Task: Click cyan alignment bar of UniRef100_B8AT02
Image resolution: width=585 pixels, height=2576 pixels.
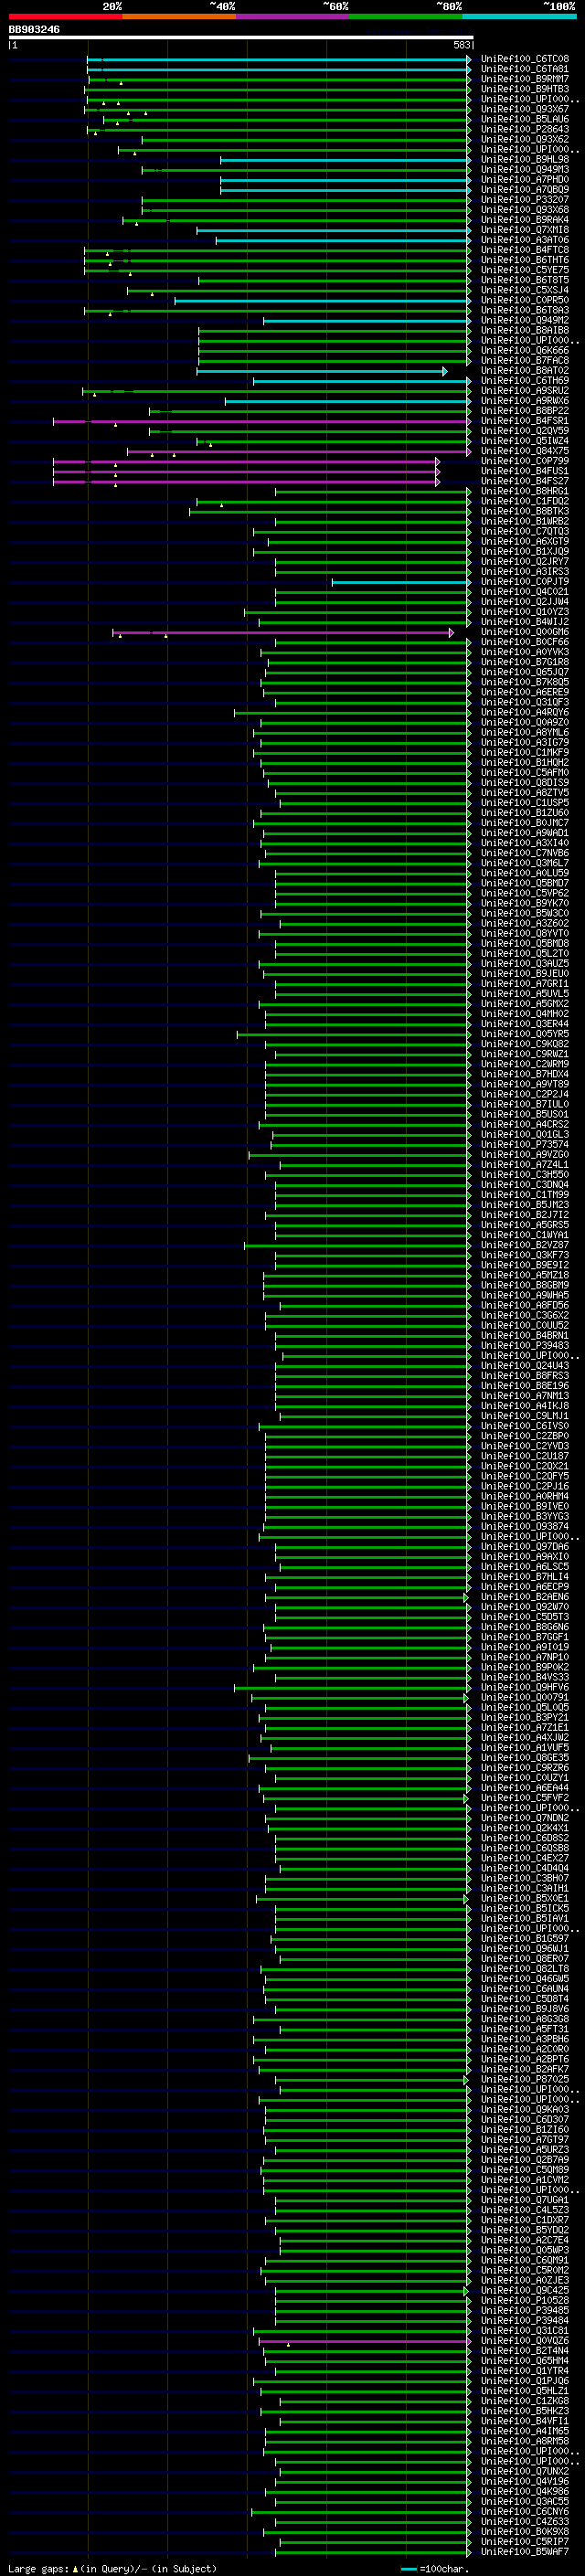Action: point(322,371)
